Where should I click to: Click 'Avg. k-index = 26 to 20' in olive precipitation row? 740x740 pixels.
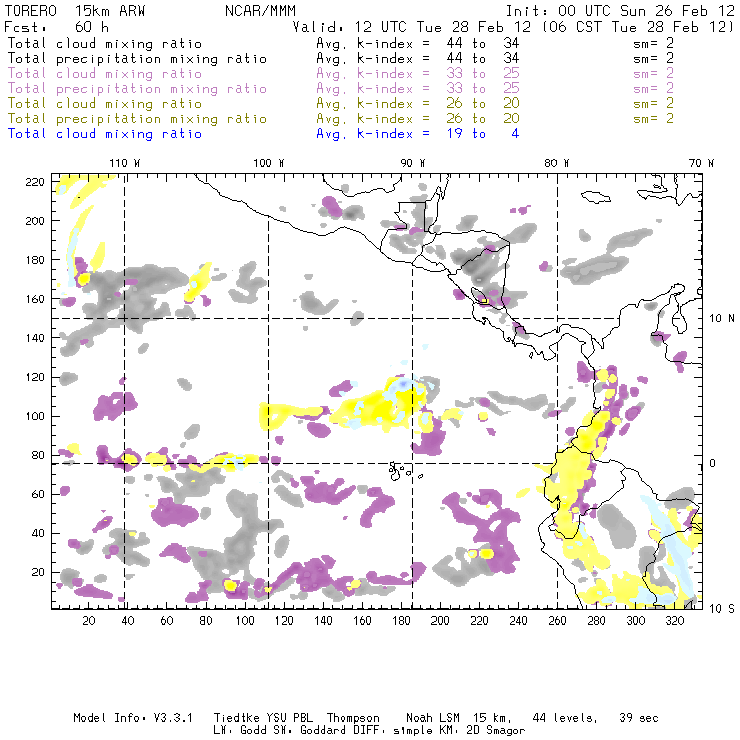[x=418, y=119]
